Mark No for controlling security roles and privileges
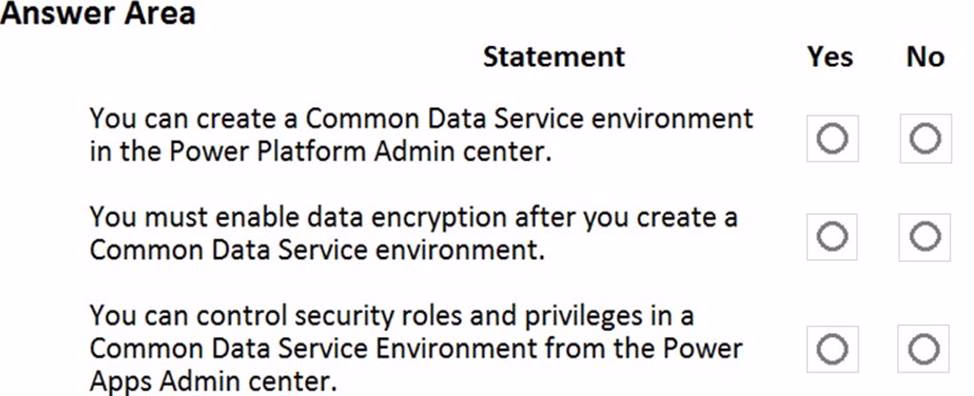 point(924,349)
